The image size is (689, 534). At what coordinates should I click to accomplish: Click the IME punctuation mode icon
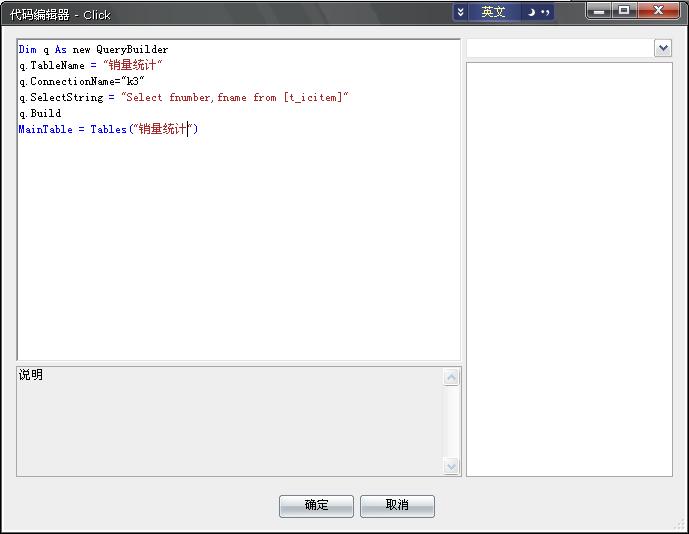(545, 12)
